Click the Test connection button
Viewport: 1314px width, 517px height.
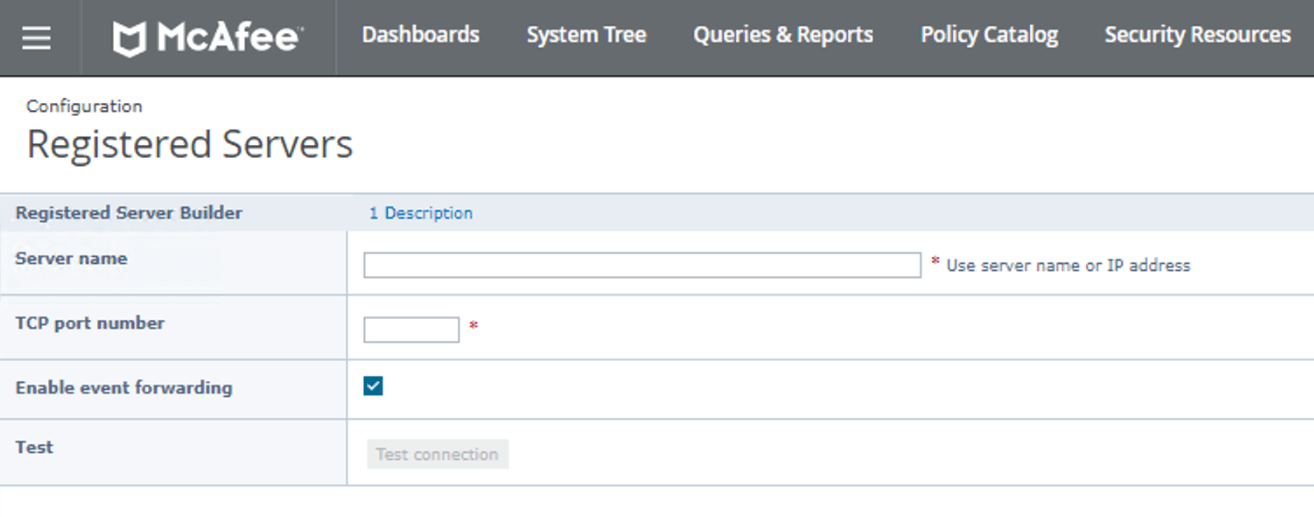pos(437,454)
